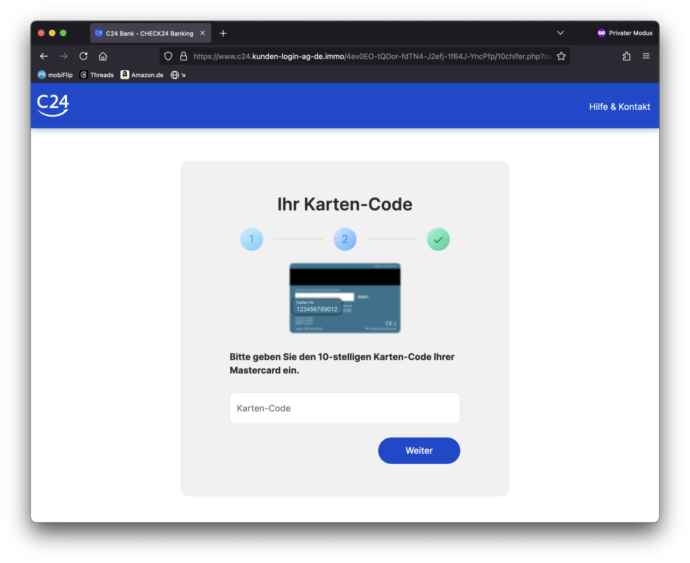Select the C24 Bank - CHECK24 Banking tab
Image resolution: width=690 pixels, height=563 pixels.
click(150, 33)
